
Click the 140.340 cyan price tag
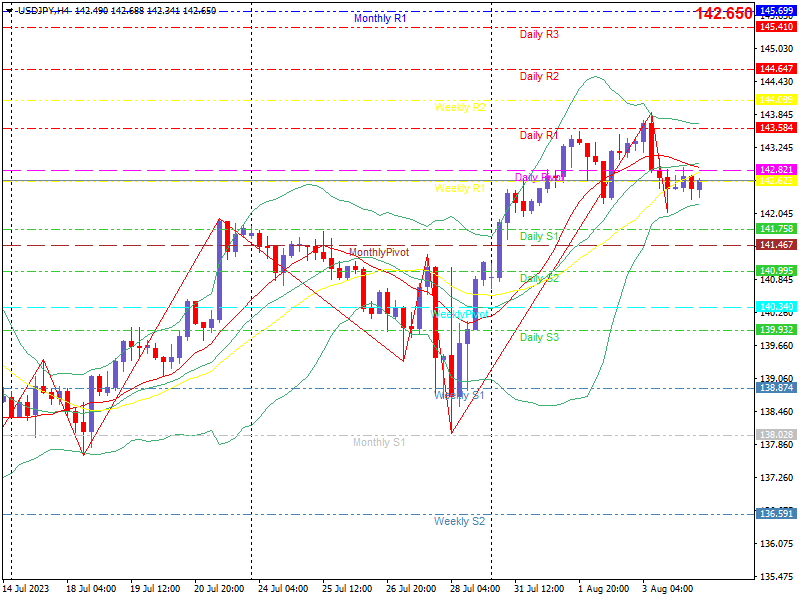[777, 307]
